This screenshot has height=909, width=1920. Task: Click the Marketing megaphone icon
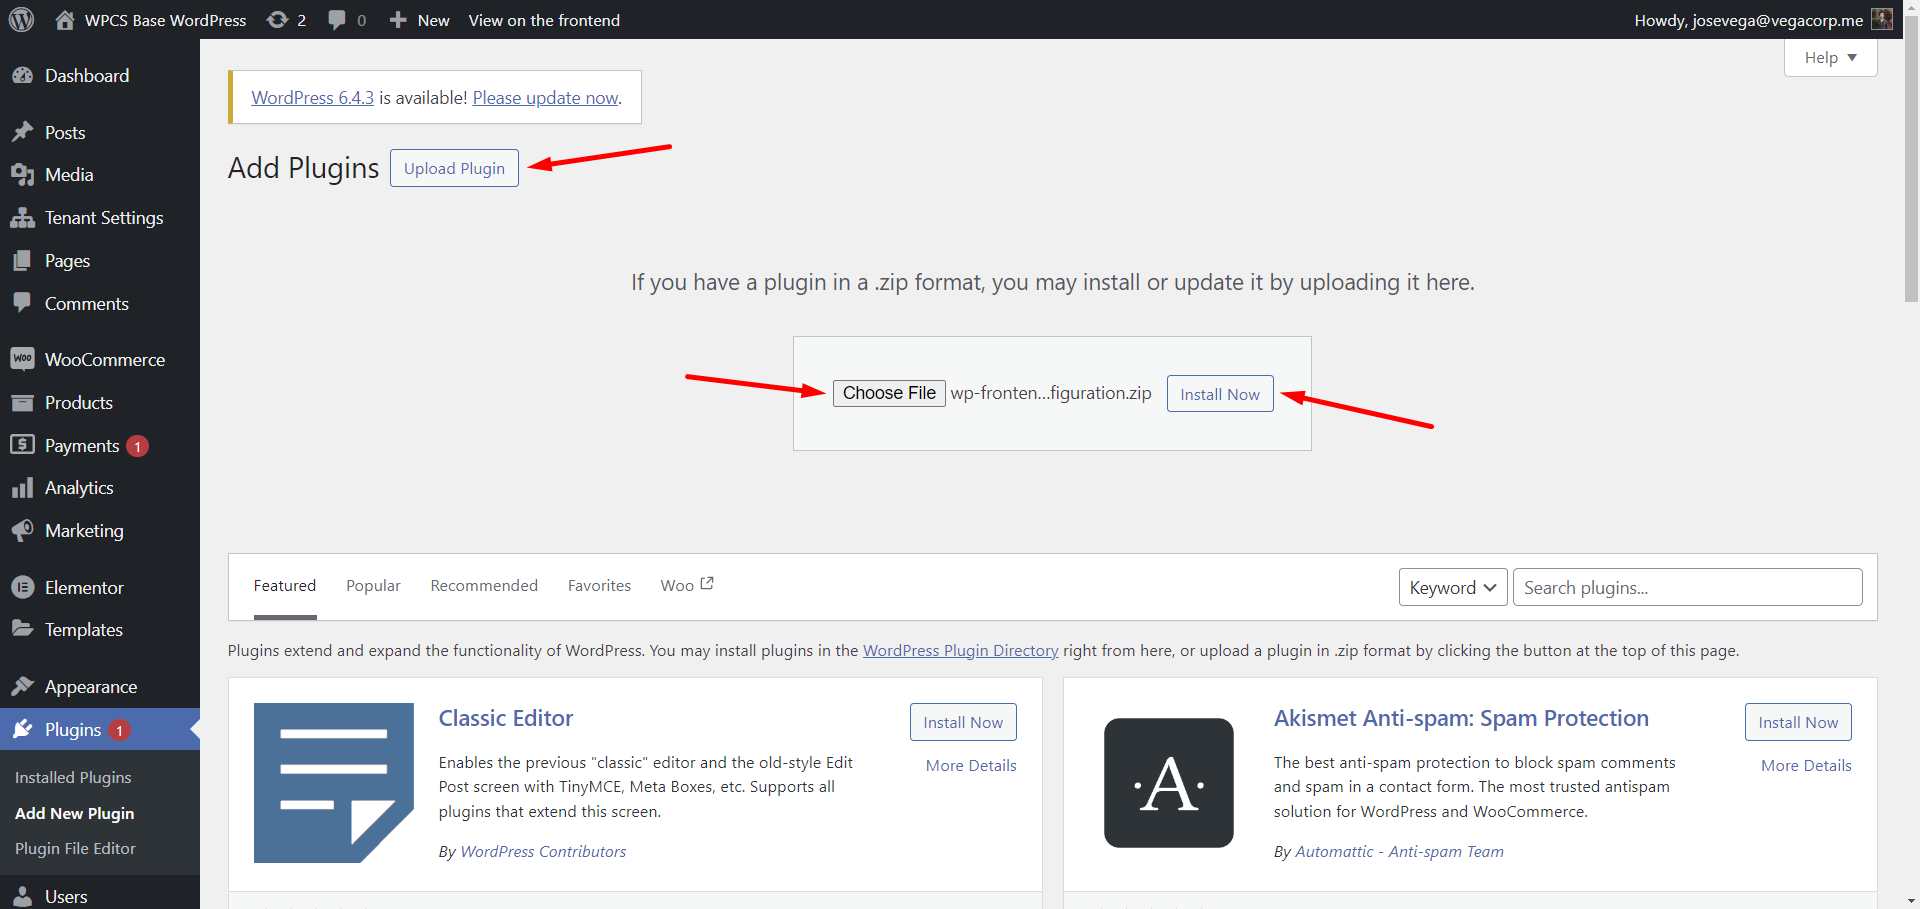(22, 531)
